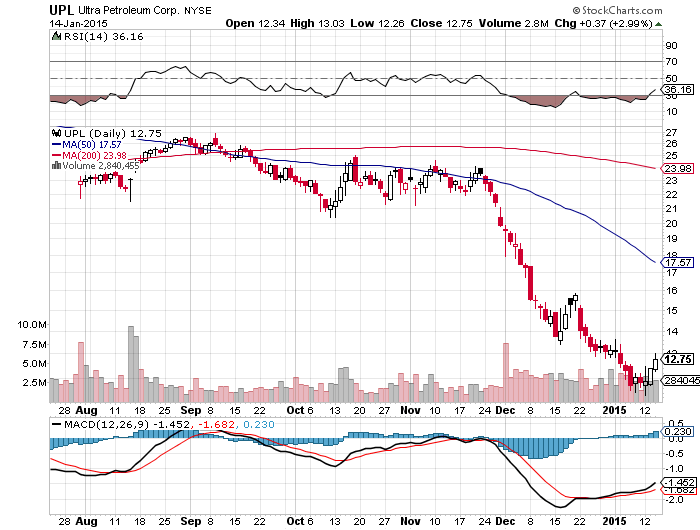Viewport: 700px width, 530px height.
Task: Click the MACD -1.452 legend value
Action: (x=172, y=424)
